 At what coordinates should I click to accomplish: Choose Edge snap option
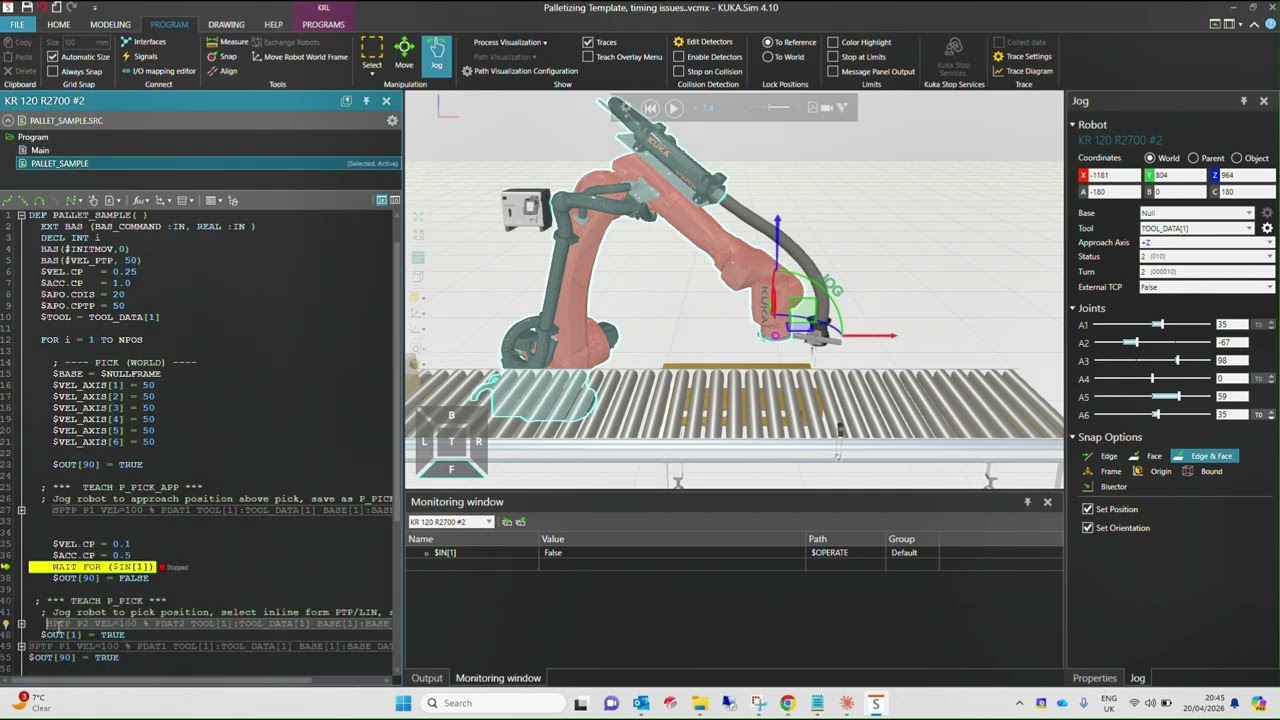pos(1102,456)
